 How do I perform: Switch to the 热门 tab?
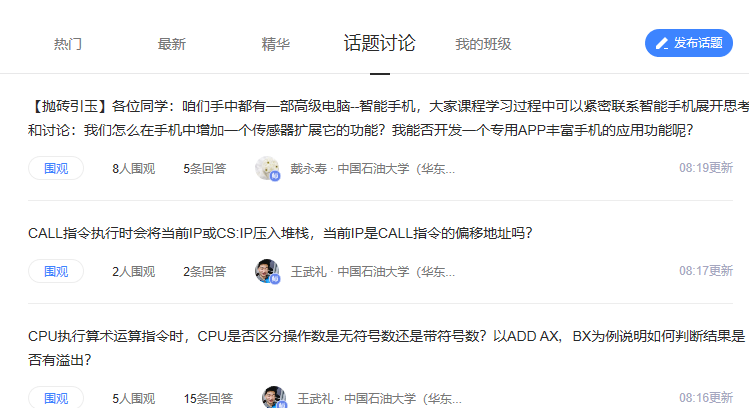pyautogui.click(x=68, y=44)
